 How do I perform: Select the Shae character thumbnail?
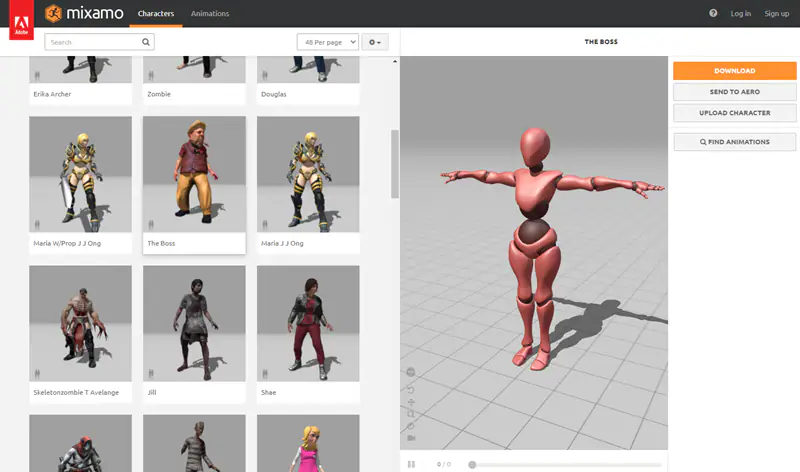coord(308,324)
